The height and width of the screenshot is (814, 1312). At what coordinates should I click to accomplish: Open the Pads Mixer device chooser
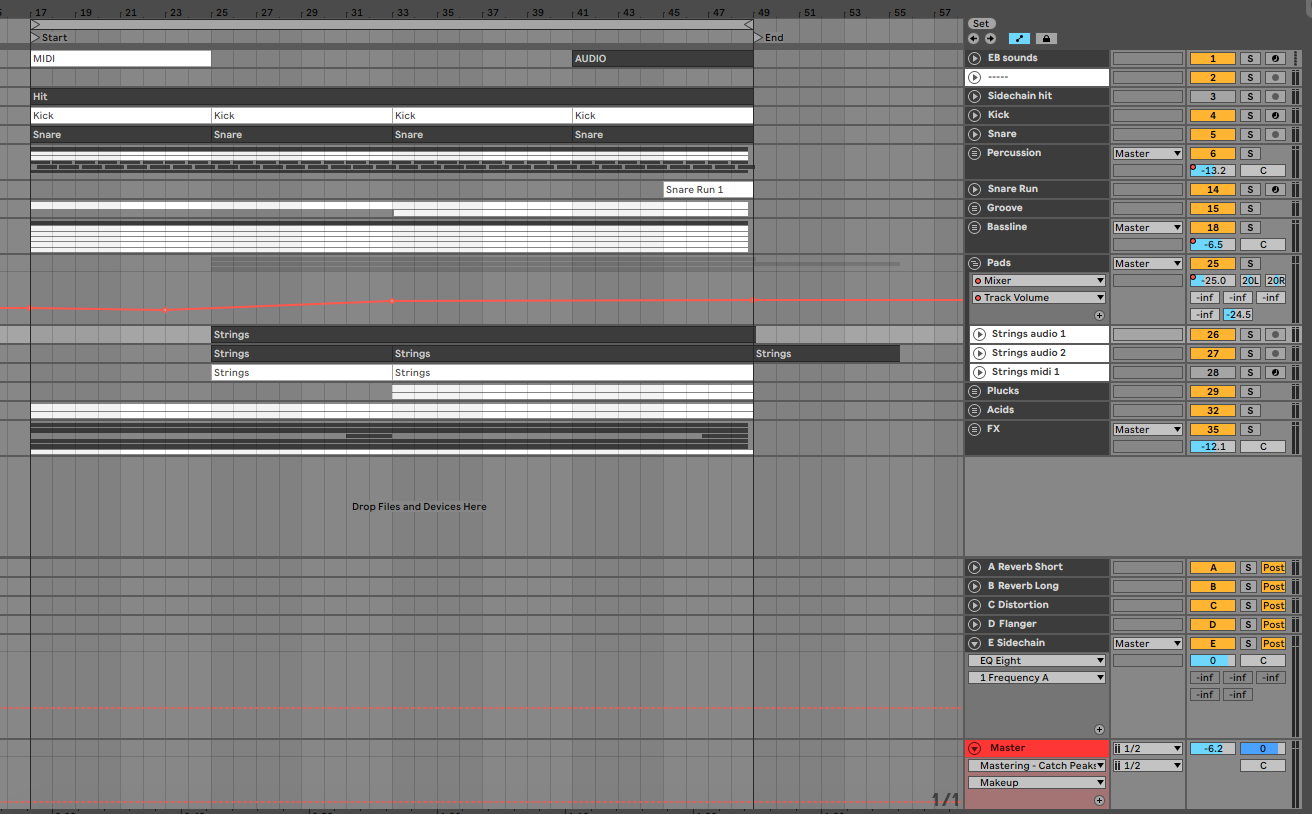(1037, 281)
